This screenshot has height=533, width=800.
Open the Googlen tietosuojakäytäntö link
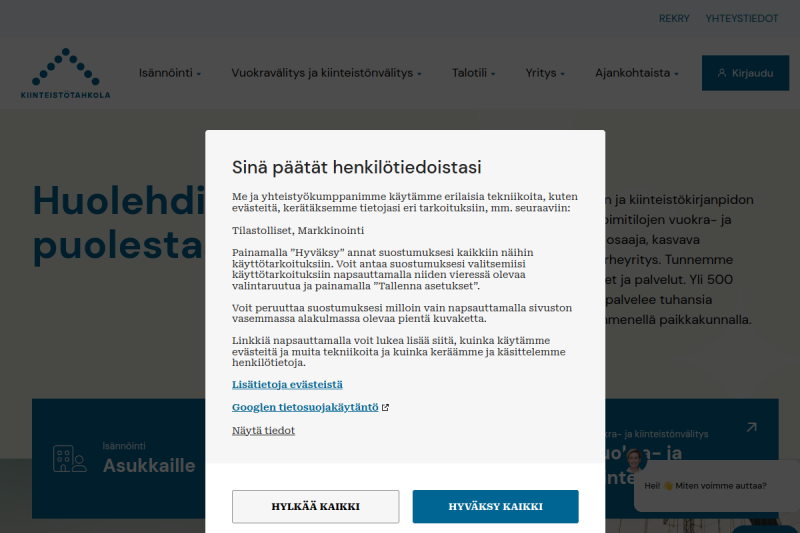click(305, 407)
